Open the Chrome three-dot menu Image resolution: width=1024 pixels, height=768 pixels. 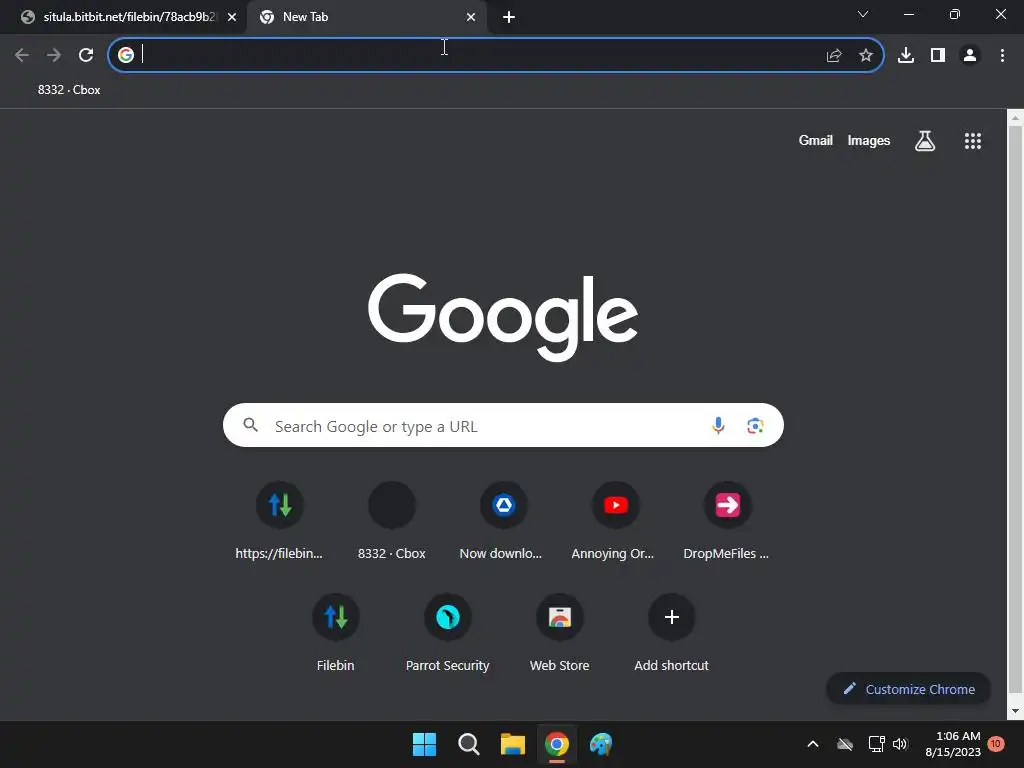pyautogui.click(x=1002, y=56)
